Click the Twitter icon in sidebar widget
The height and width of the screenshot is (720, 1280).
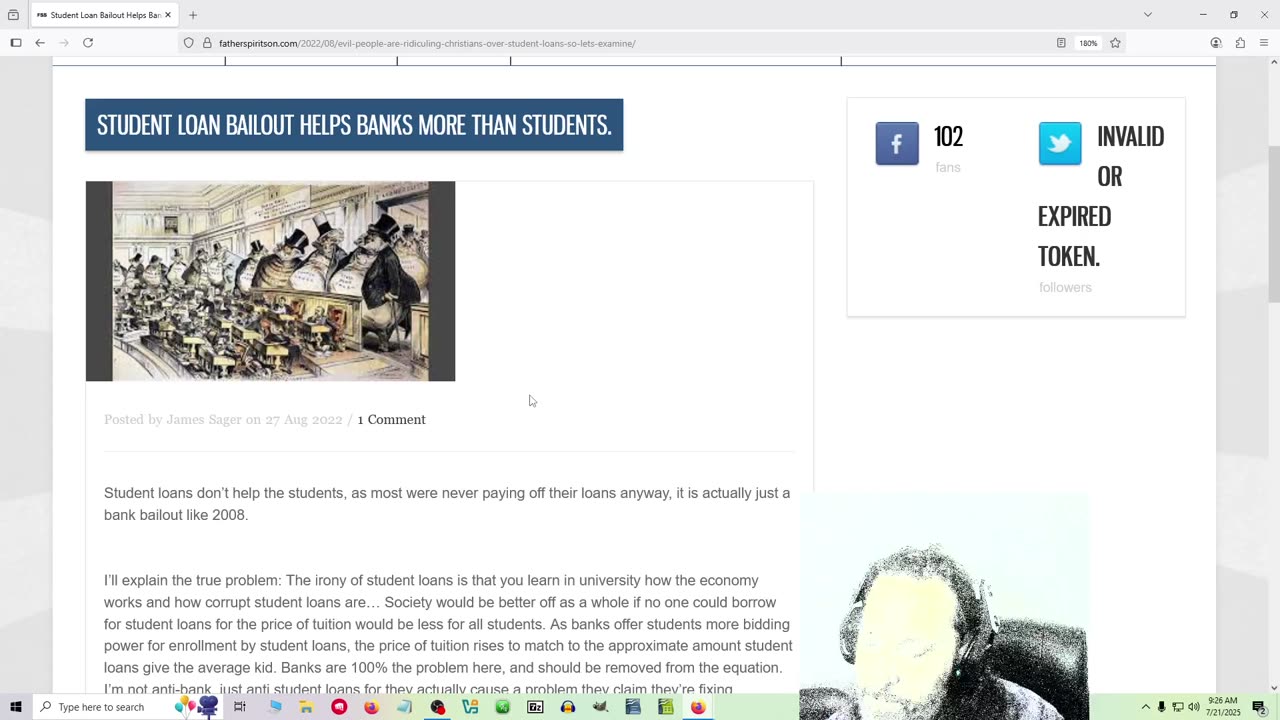1060,143
